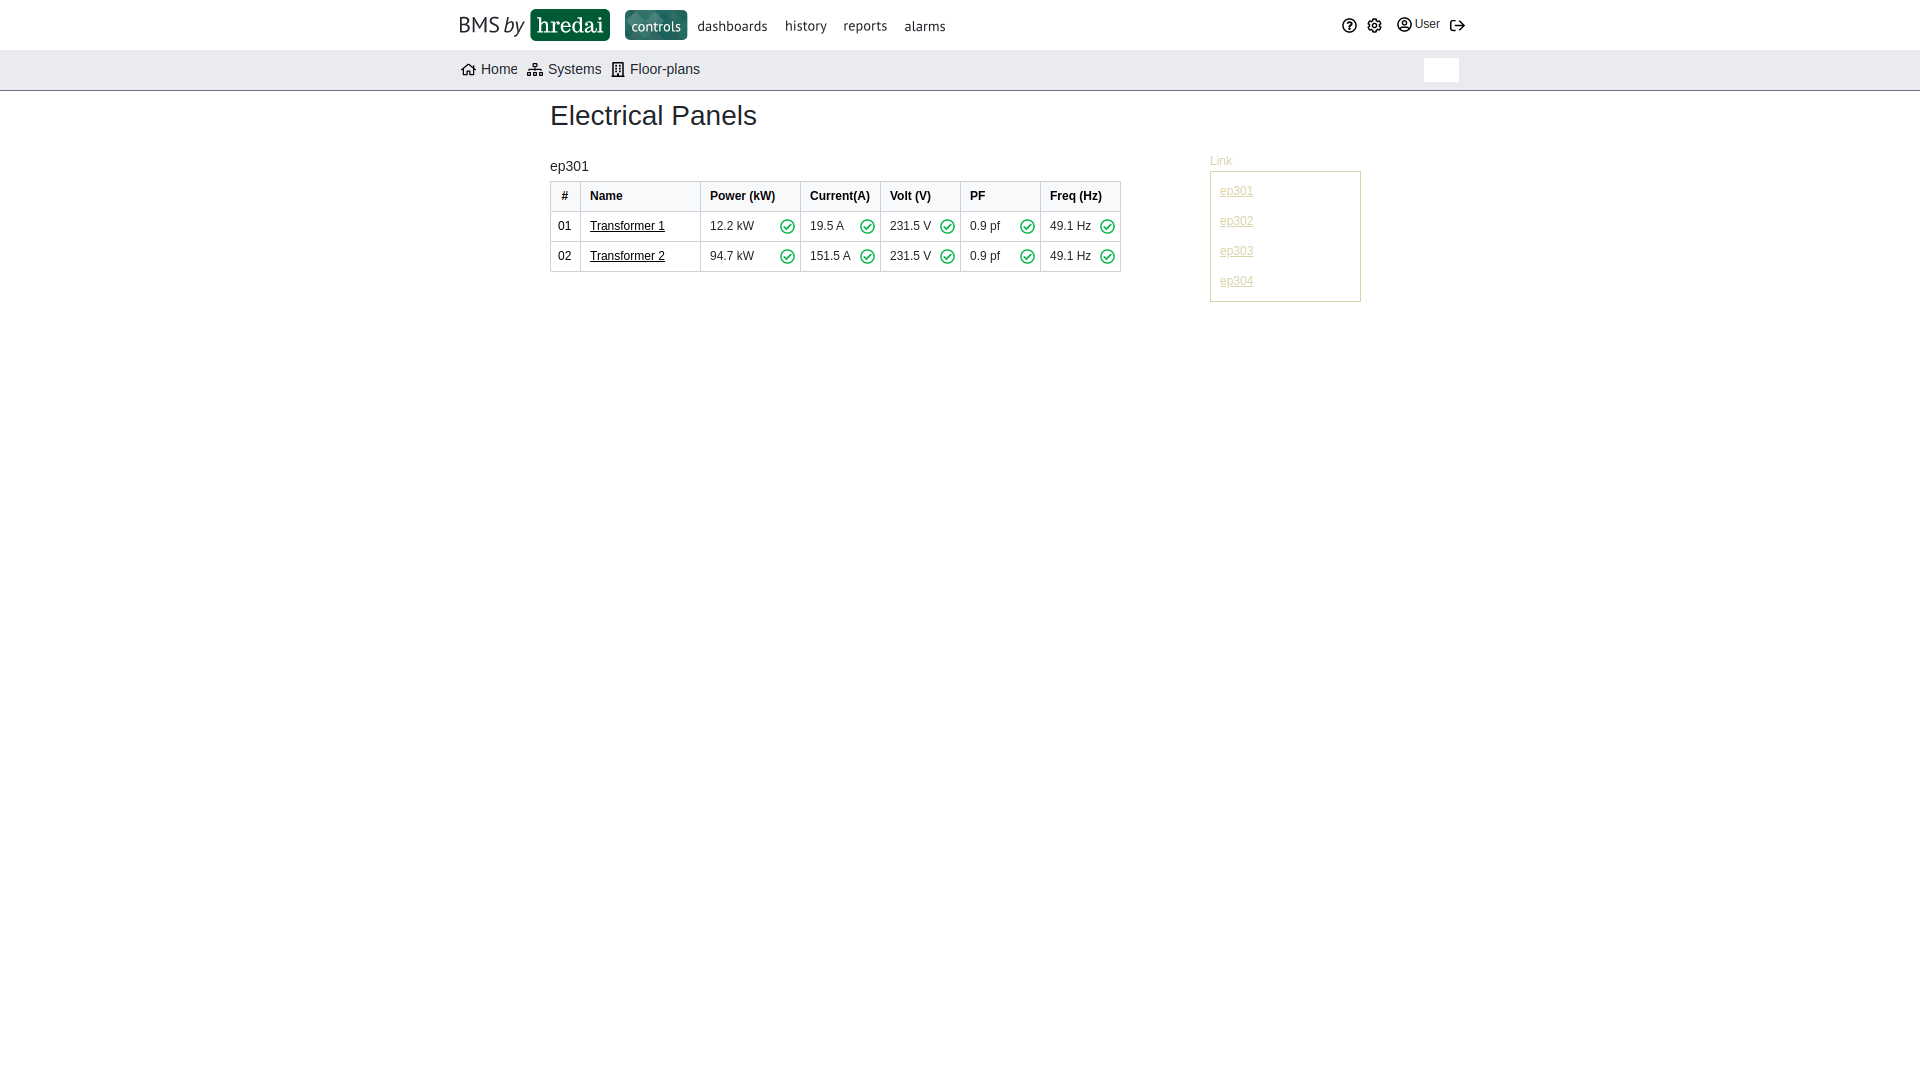Screen dimensions: 1920x1080
Task: Click the white box in sub-navigation bar
Action: click(x=1441, y=70)
